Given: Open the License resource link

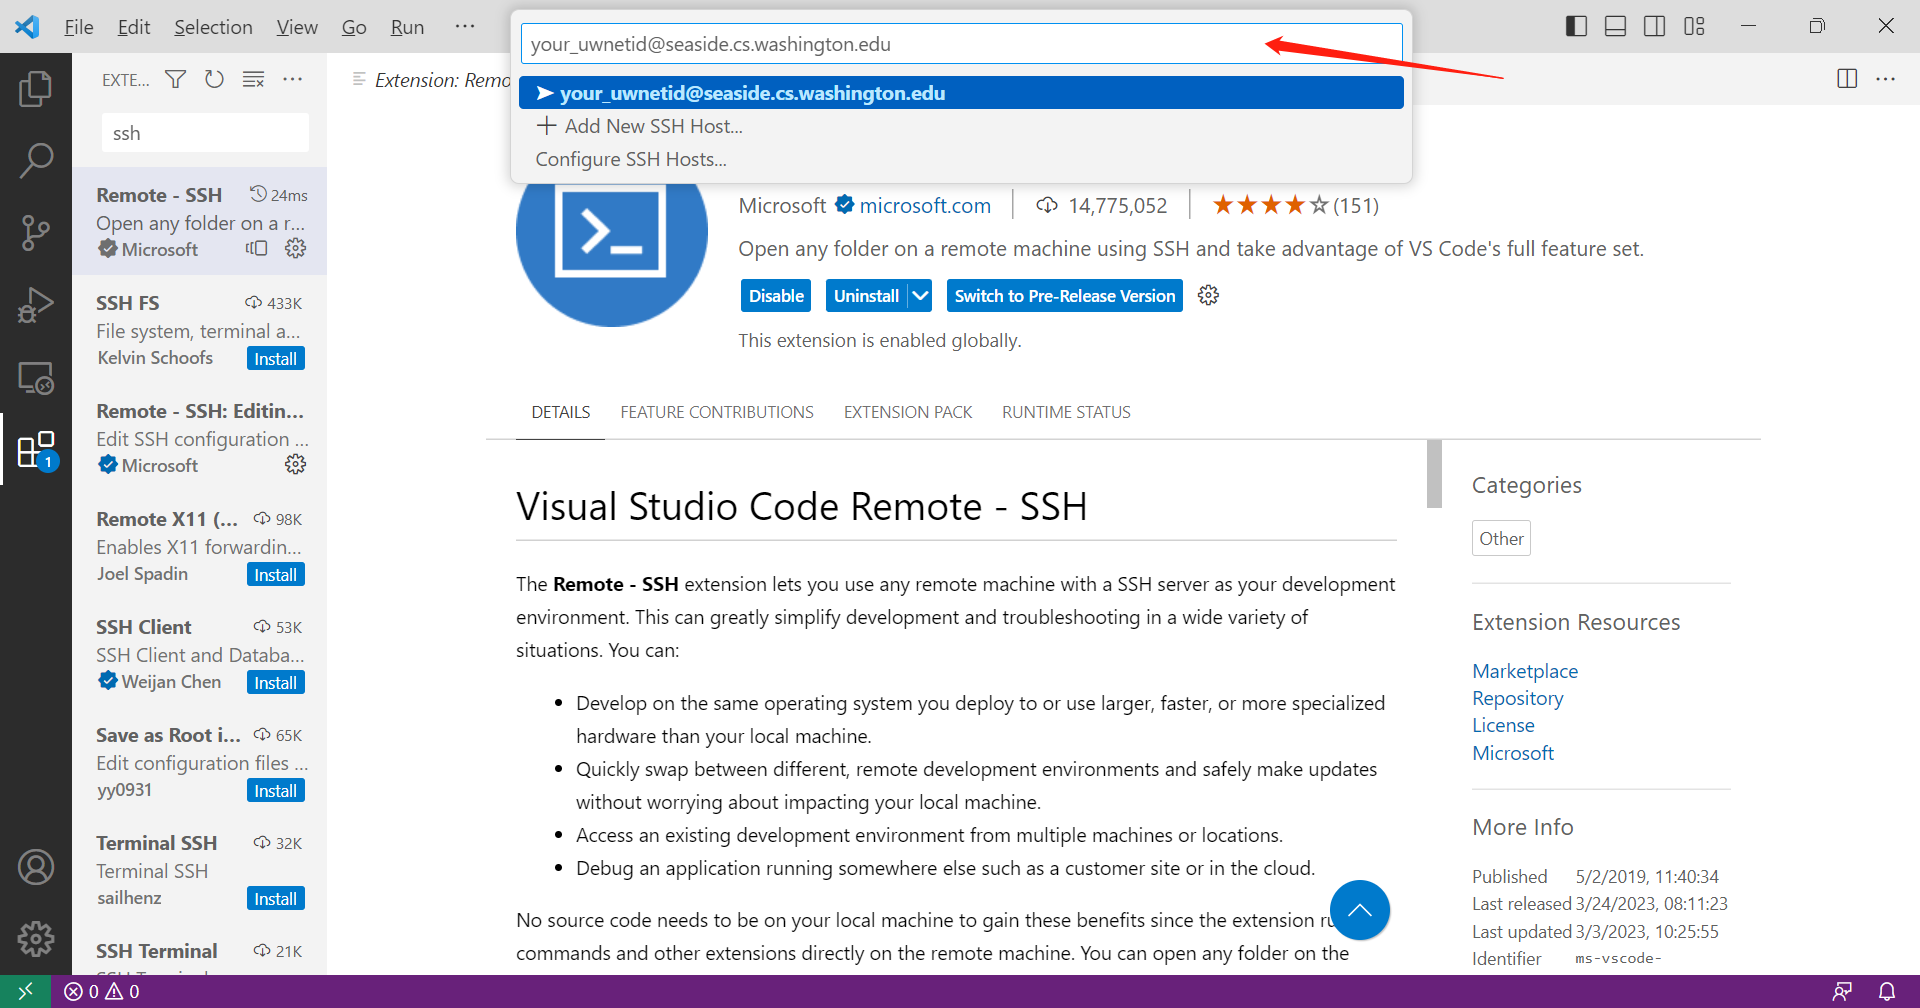Looking at the screenshot, I should [x=1503, y=725].
